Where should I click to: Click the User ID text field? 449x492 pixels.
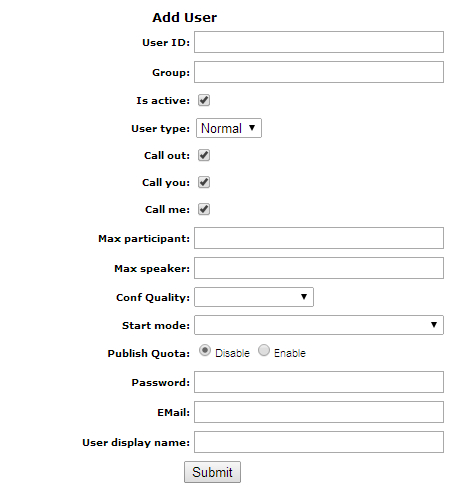(319, 42)
